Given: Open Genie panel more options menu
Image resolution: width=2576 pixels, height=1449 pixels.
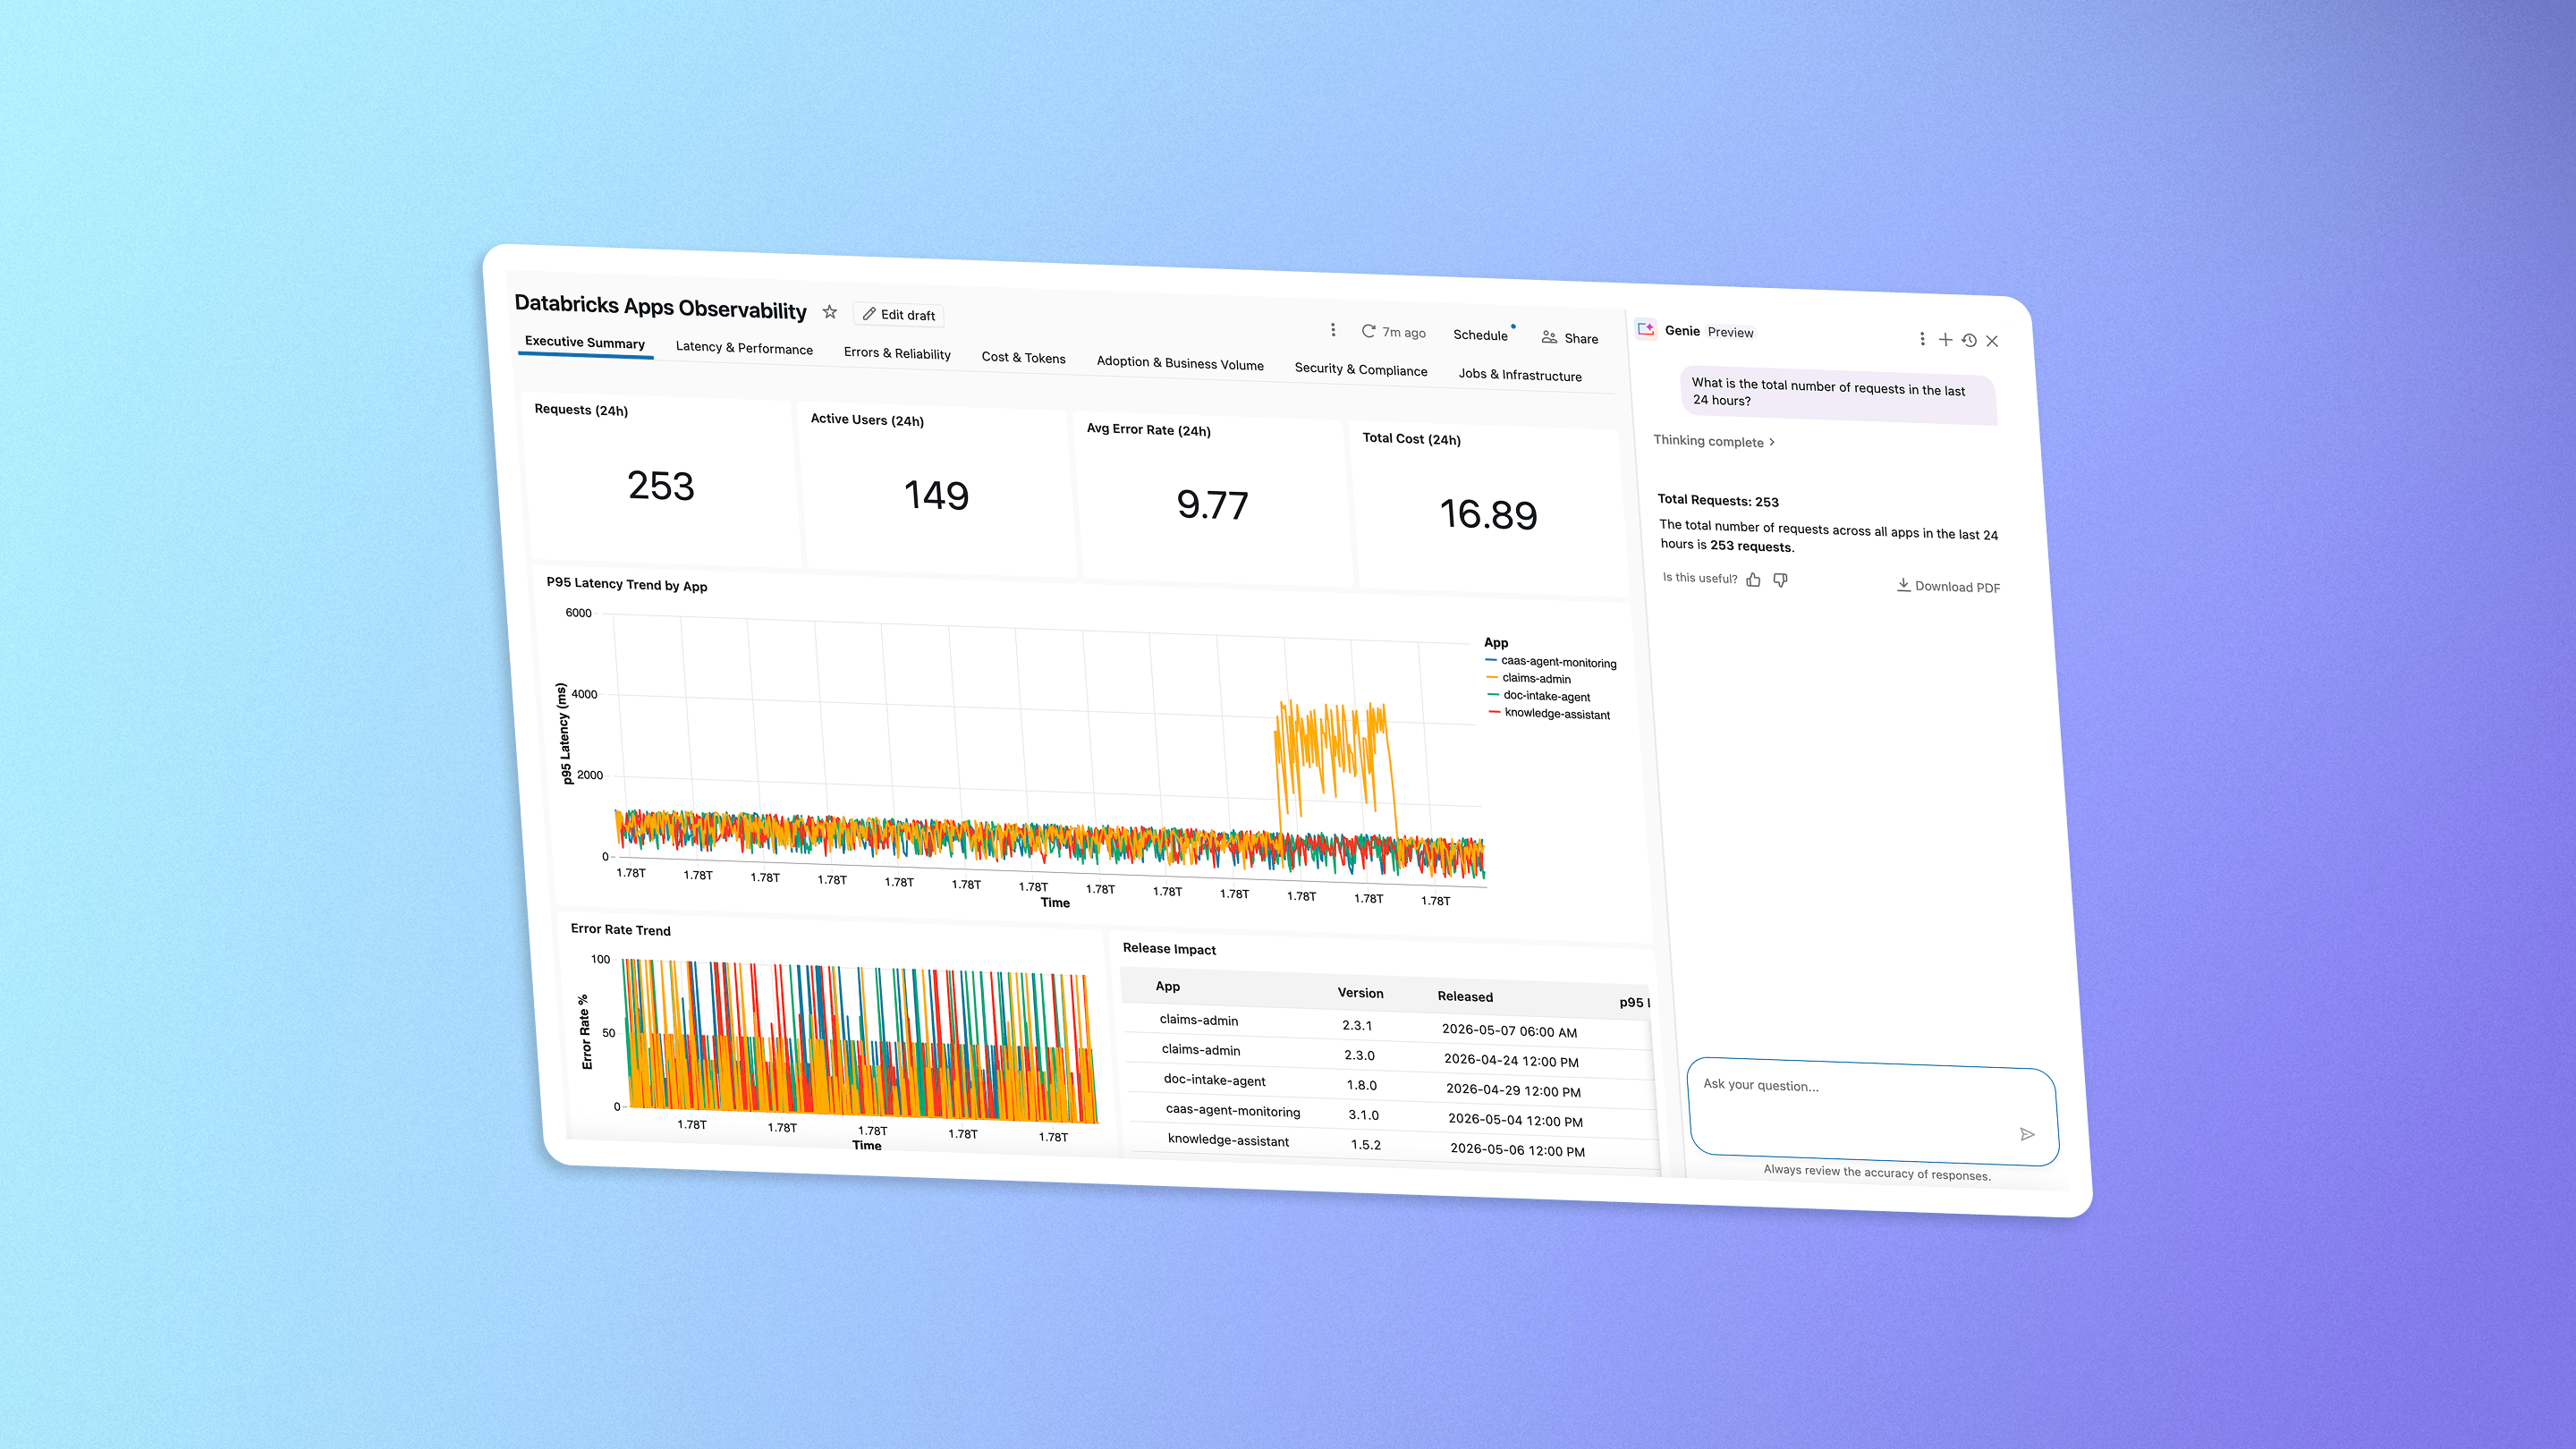Looking at the screenshot, I should point(1922,339).
